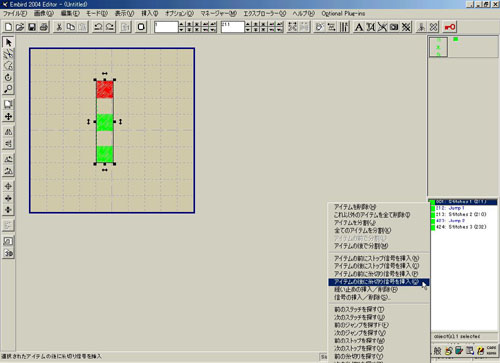Click the Print icon in toolbar
The height and width of the screenshot is (363, 500).
(44, 27)
